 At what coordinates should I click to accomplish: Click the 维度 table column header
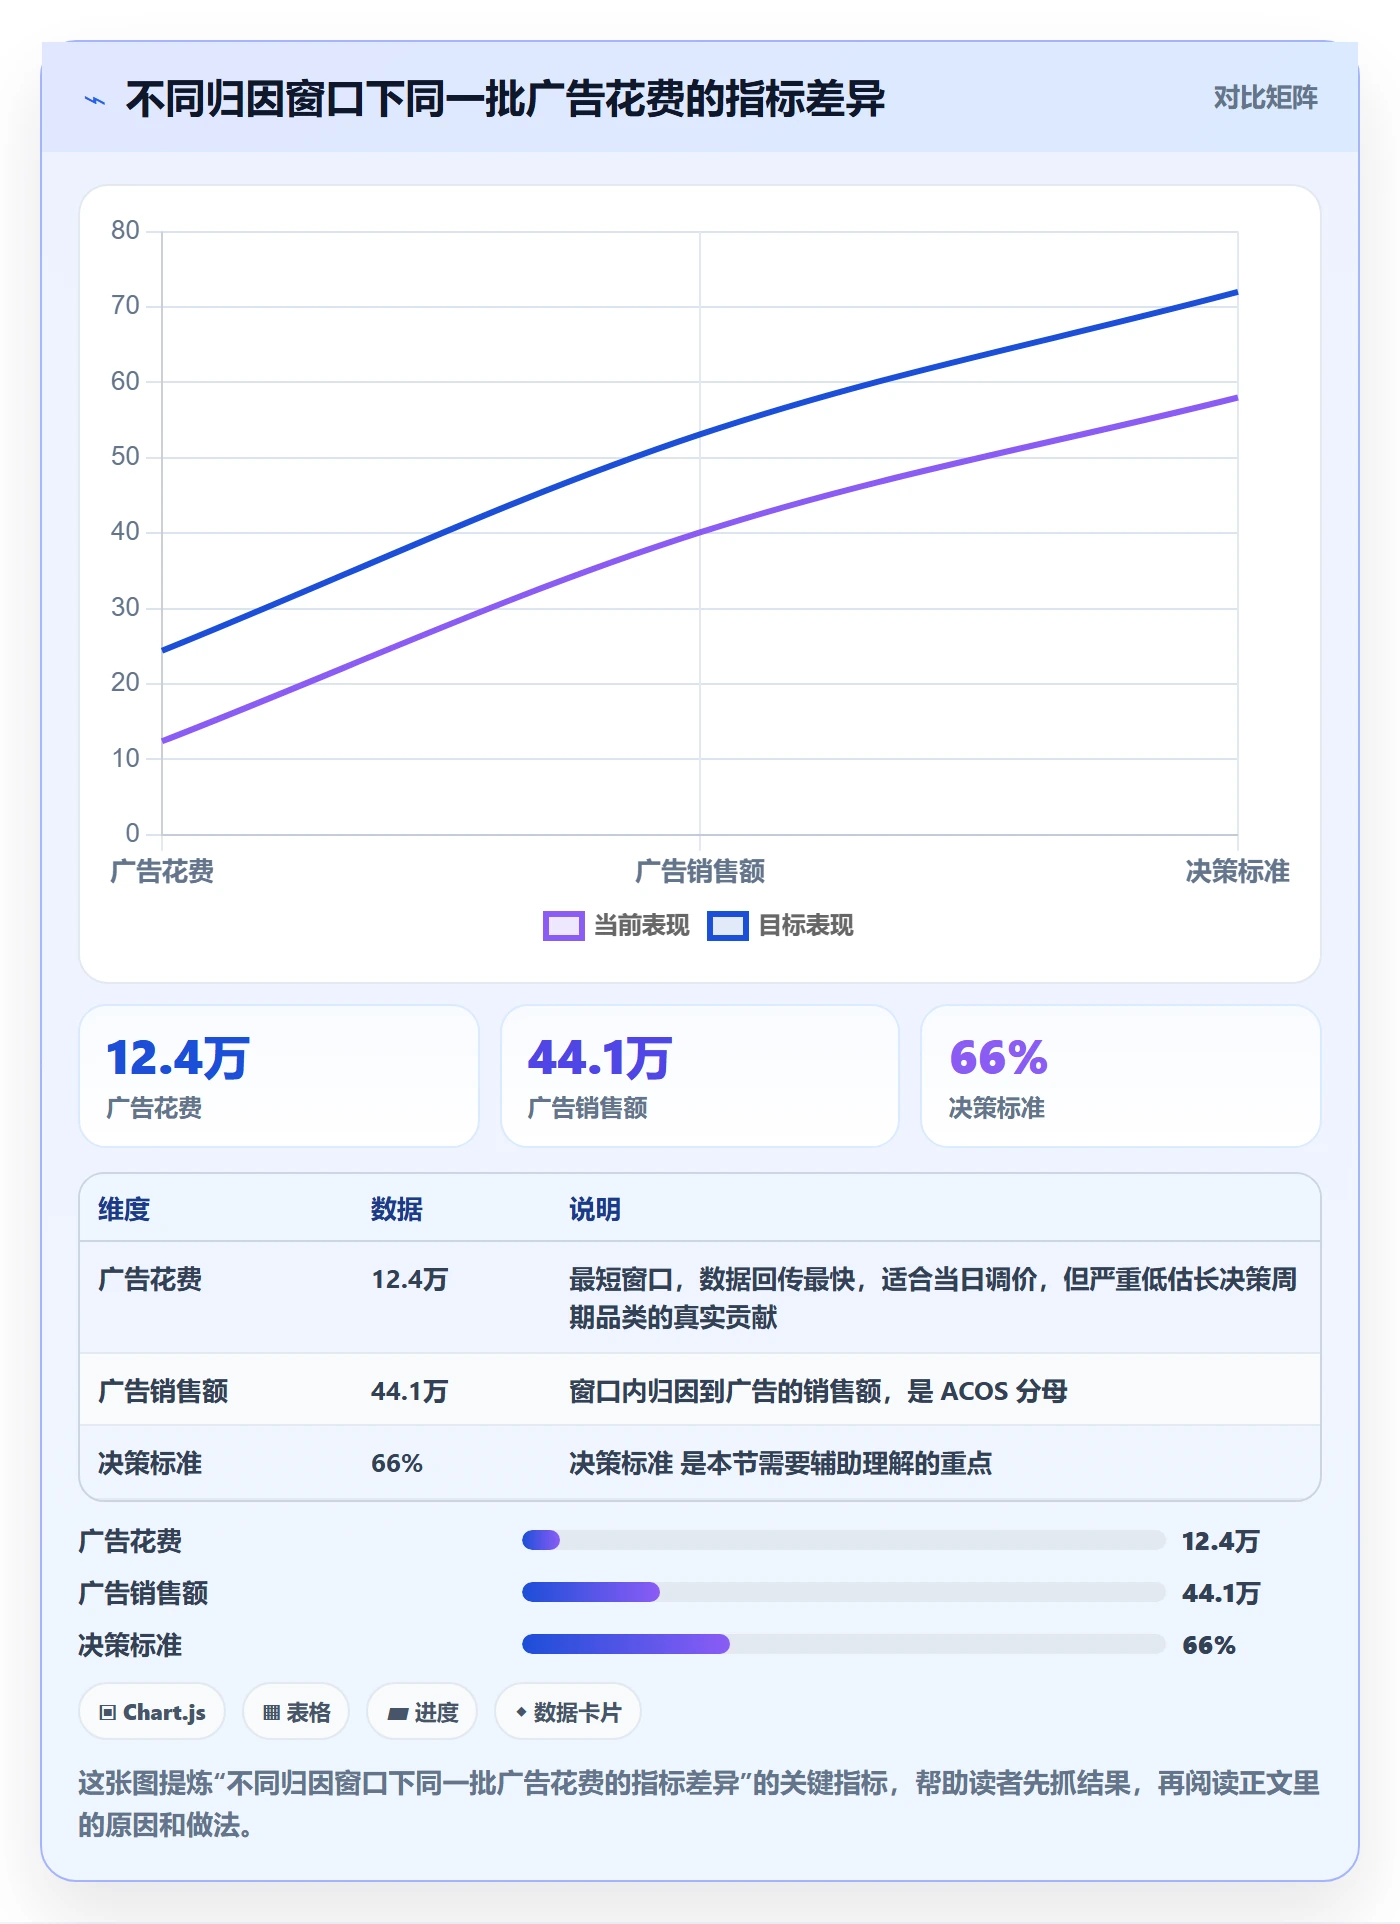124,1209
